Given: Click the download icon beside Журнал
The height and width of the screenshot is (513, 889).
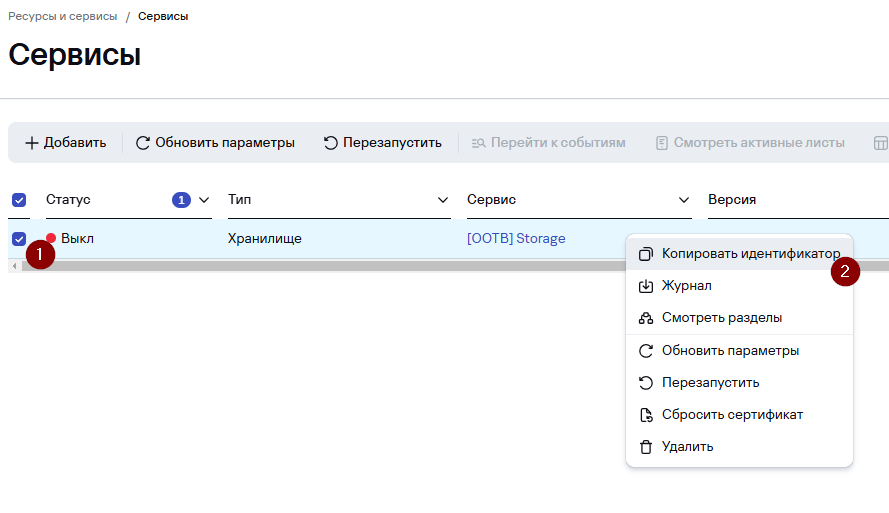Looking at the screenshot, I should click(646, 286).
